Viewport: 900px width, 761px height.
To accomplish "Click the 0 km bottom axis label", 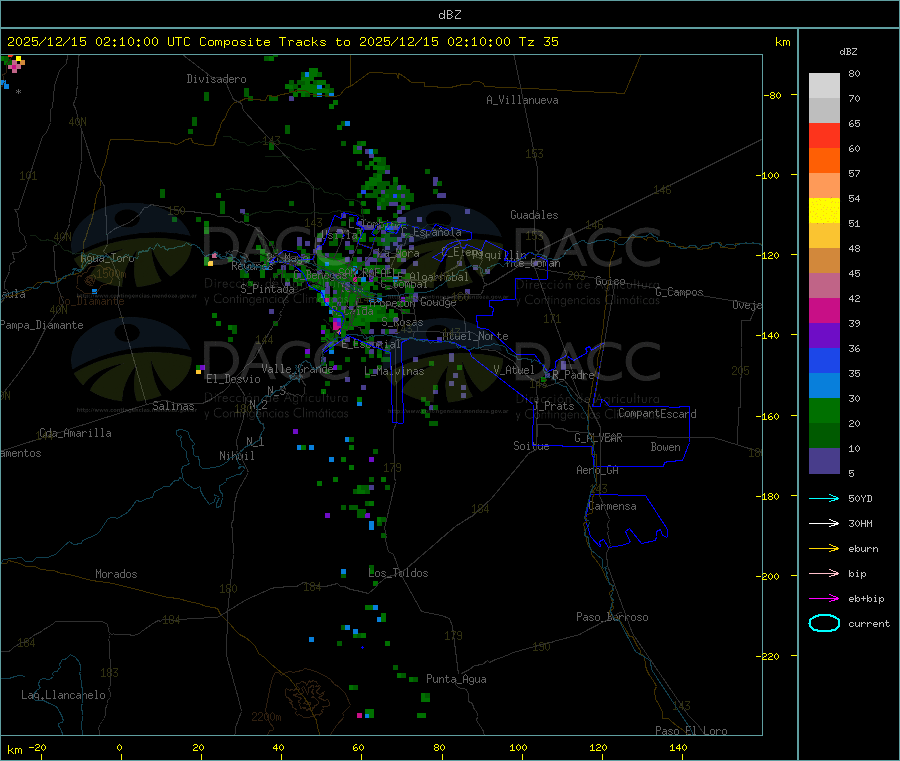I will click(119, 747).
